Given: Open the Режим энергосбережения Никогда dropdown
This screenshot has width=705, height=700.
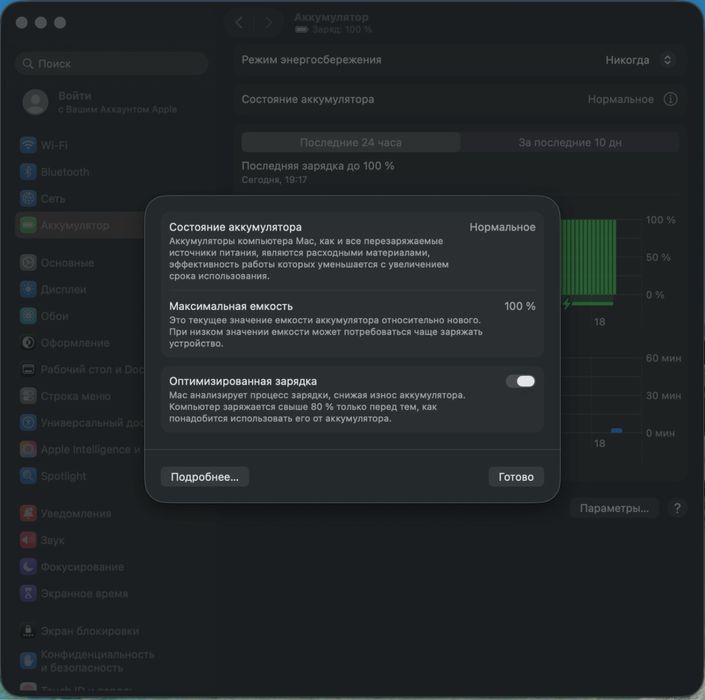Looking at the screenshot, I should tap(638, 60).
